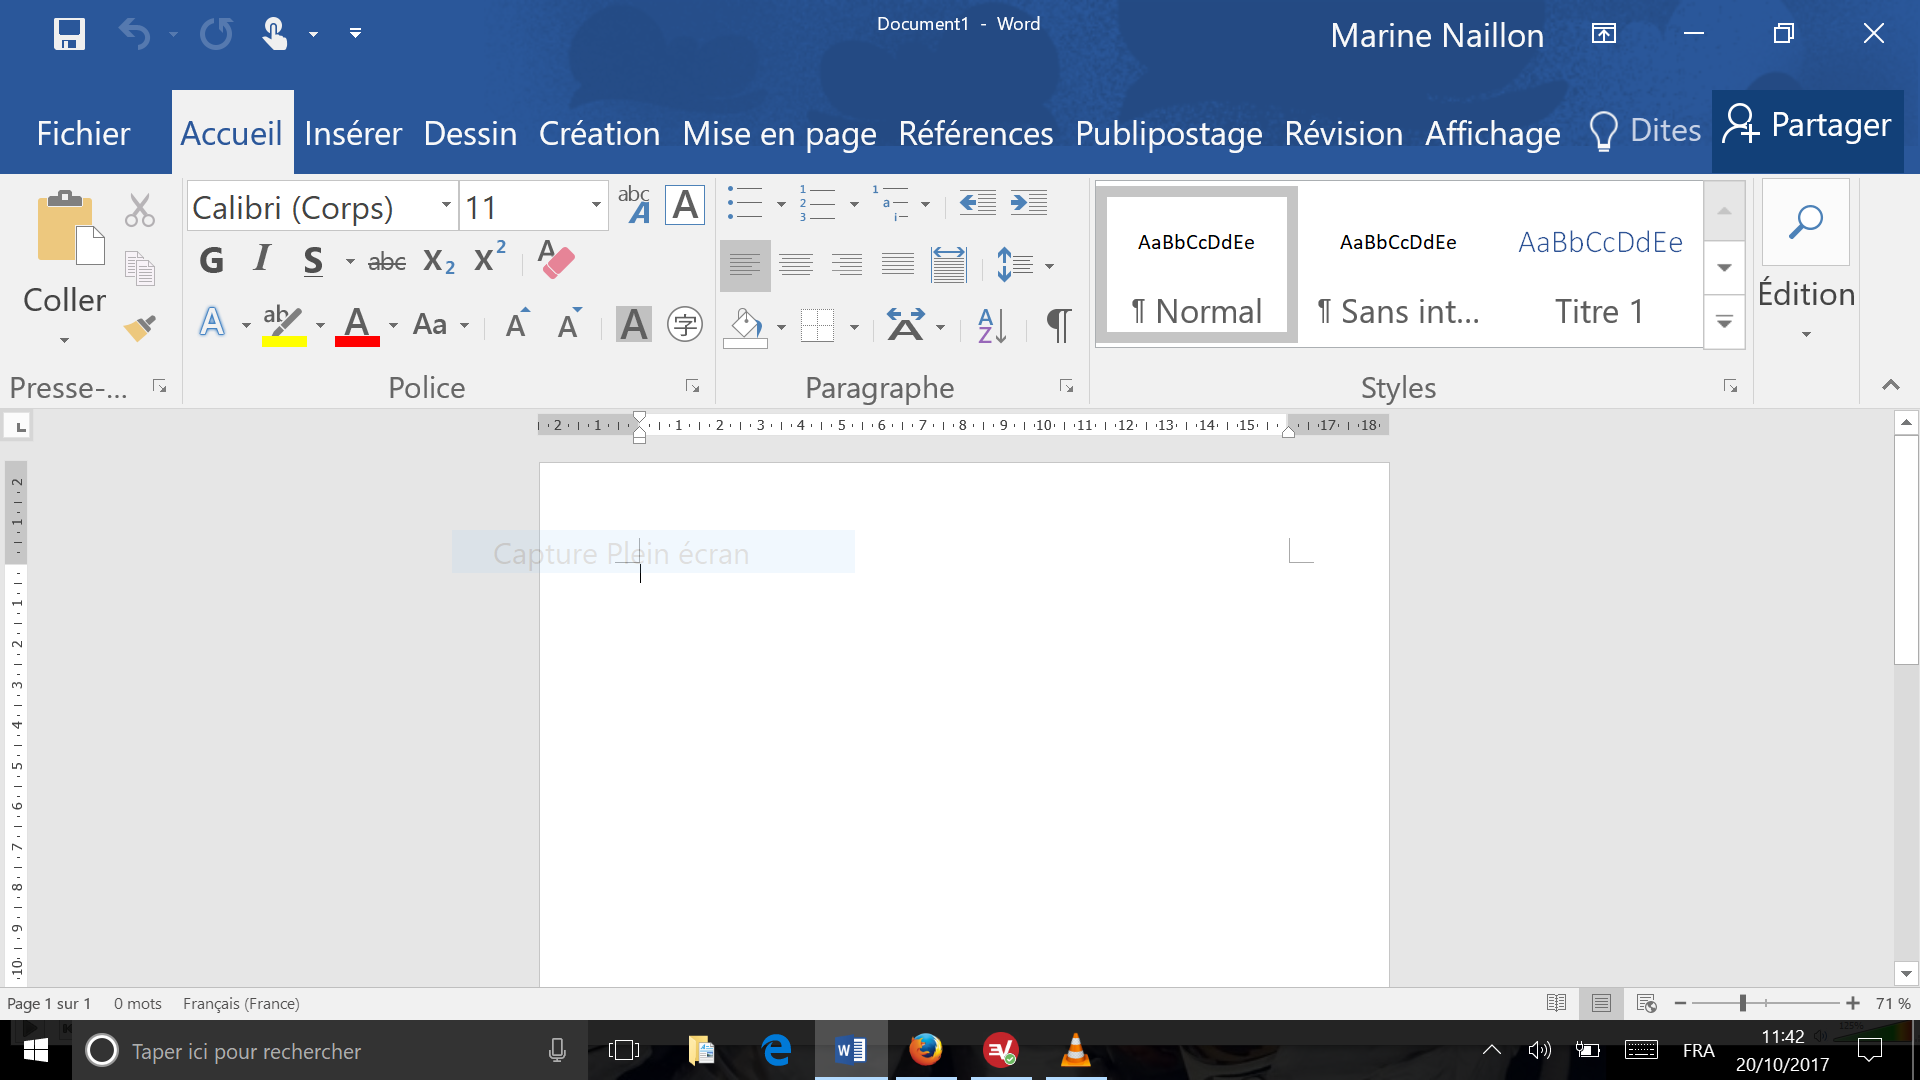1920x1080 pixels.
Task: Open borders dropdown arrow
Action: (x=854, y=326)
